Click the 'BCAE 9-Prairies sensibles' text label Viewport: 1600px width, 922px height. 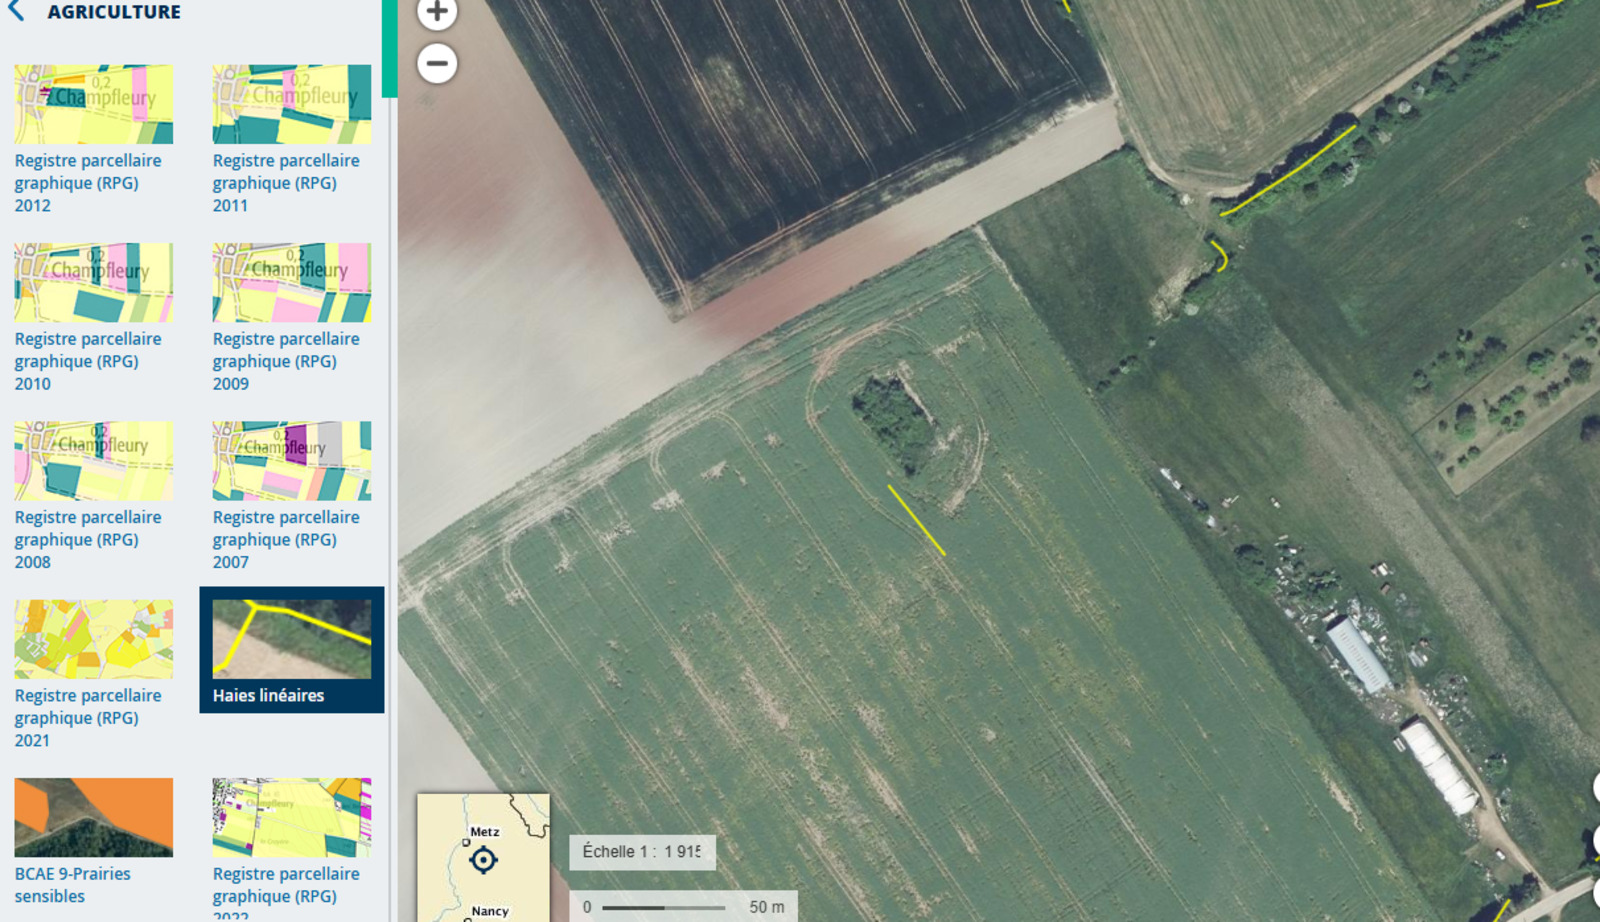[73, 885]
